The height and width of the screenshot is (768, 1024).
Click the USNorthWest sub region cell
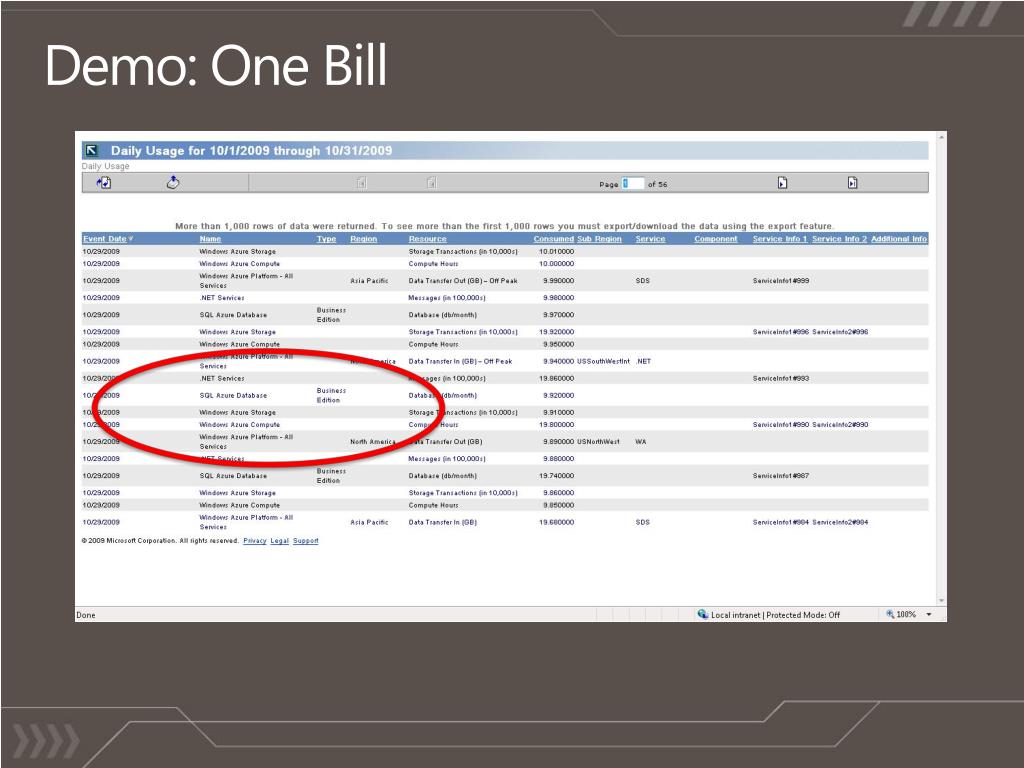[x=598, y=442]
